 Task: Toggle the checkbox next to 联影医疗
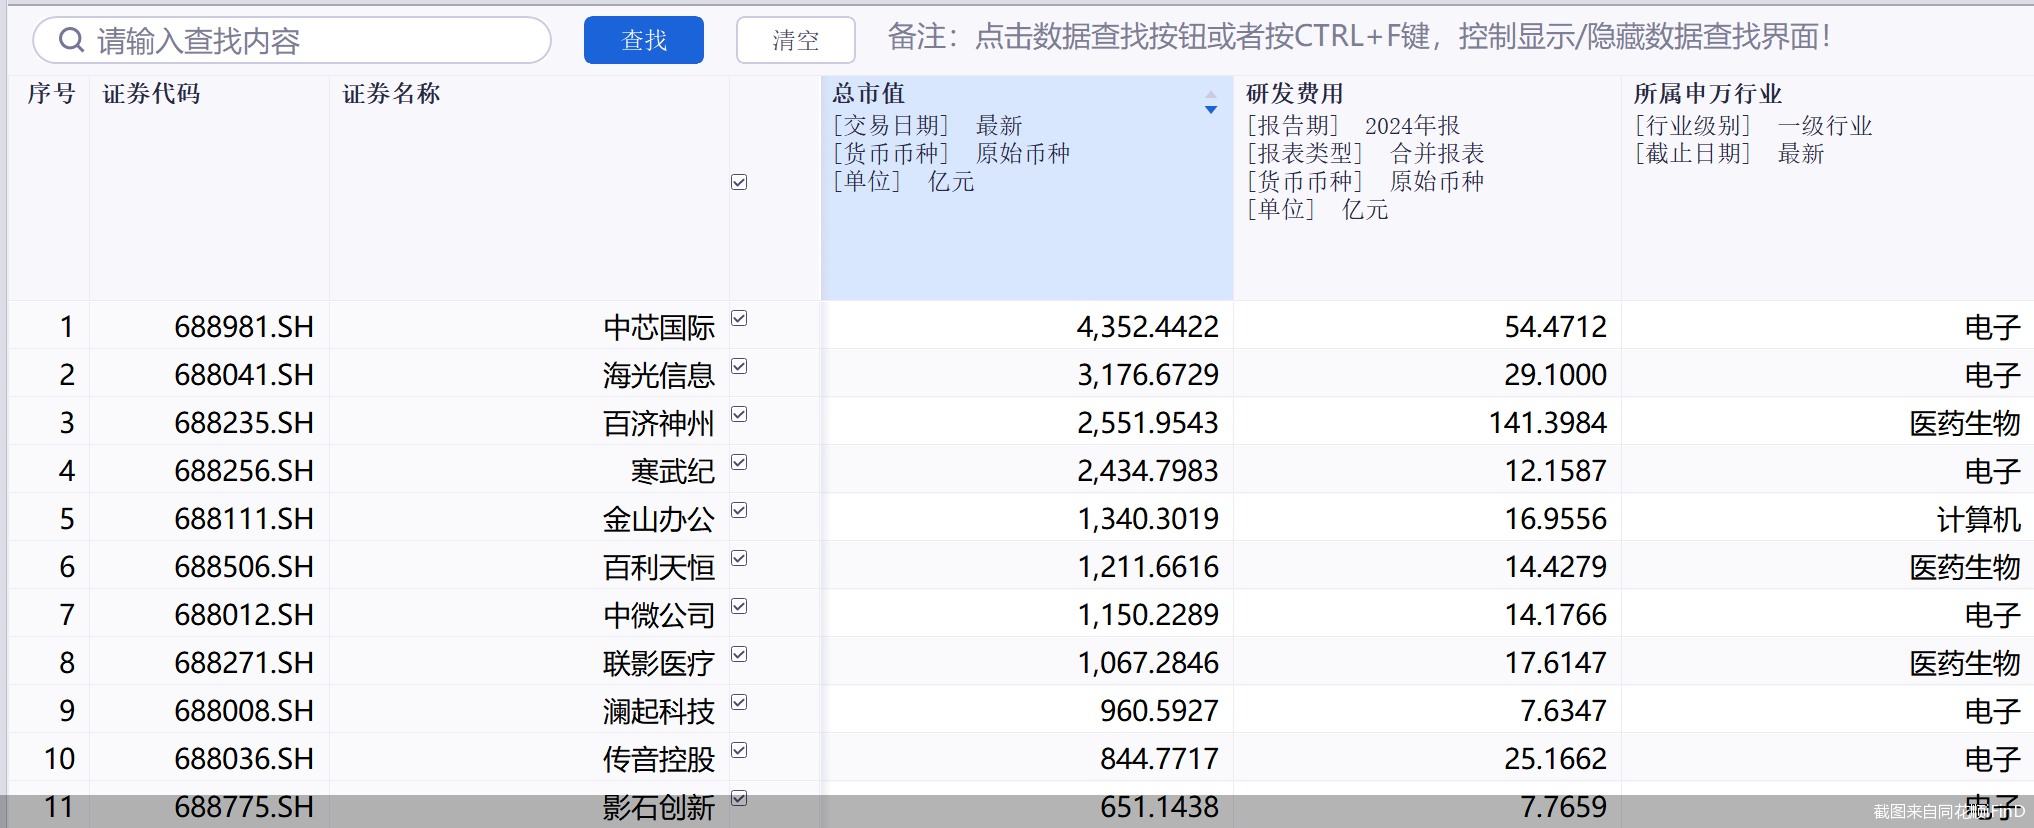coord(739,654)
